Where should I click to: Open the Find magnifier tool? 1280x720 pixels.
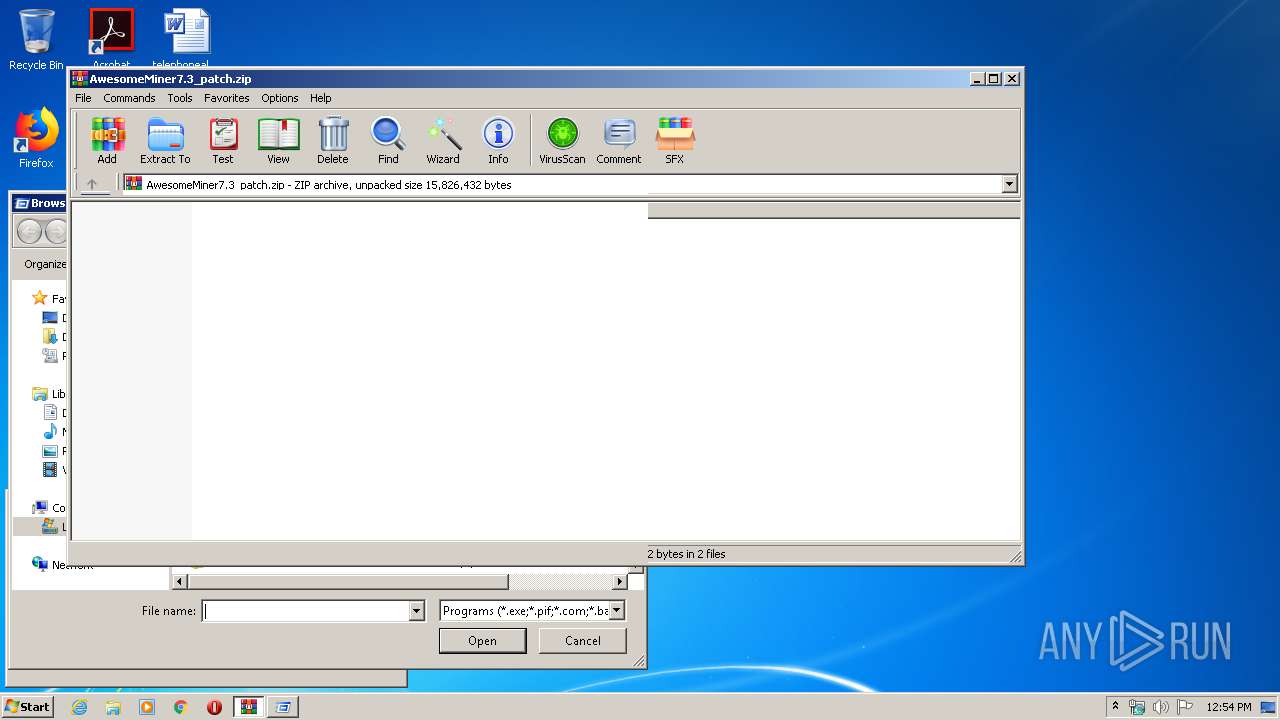[x=388, y=140]
